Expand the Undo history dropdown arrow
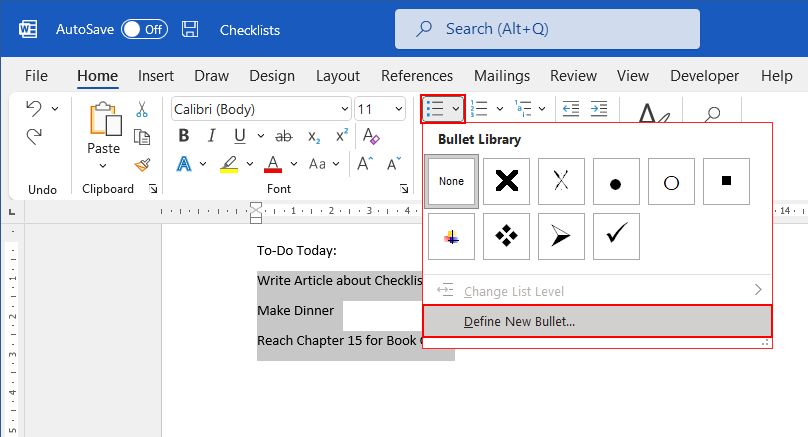808x437 pixels. click(55, 109)
